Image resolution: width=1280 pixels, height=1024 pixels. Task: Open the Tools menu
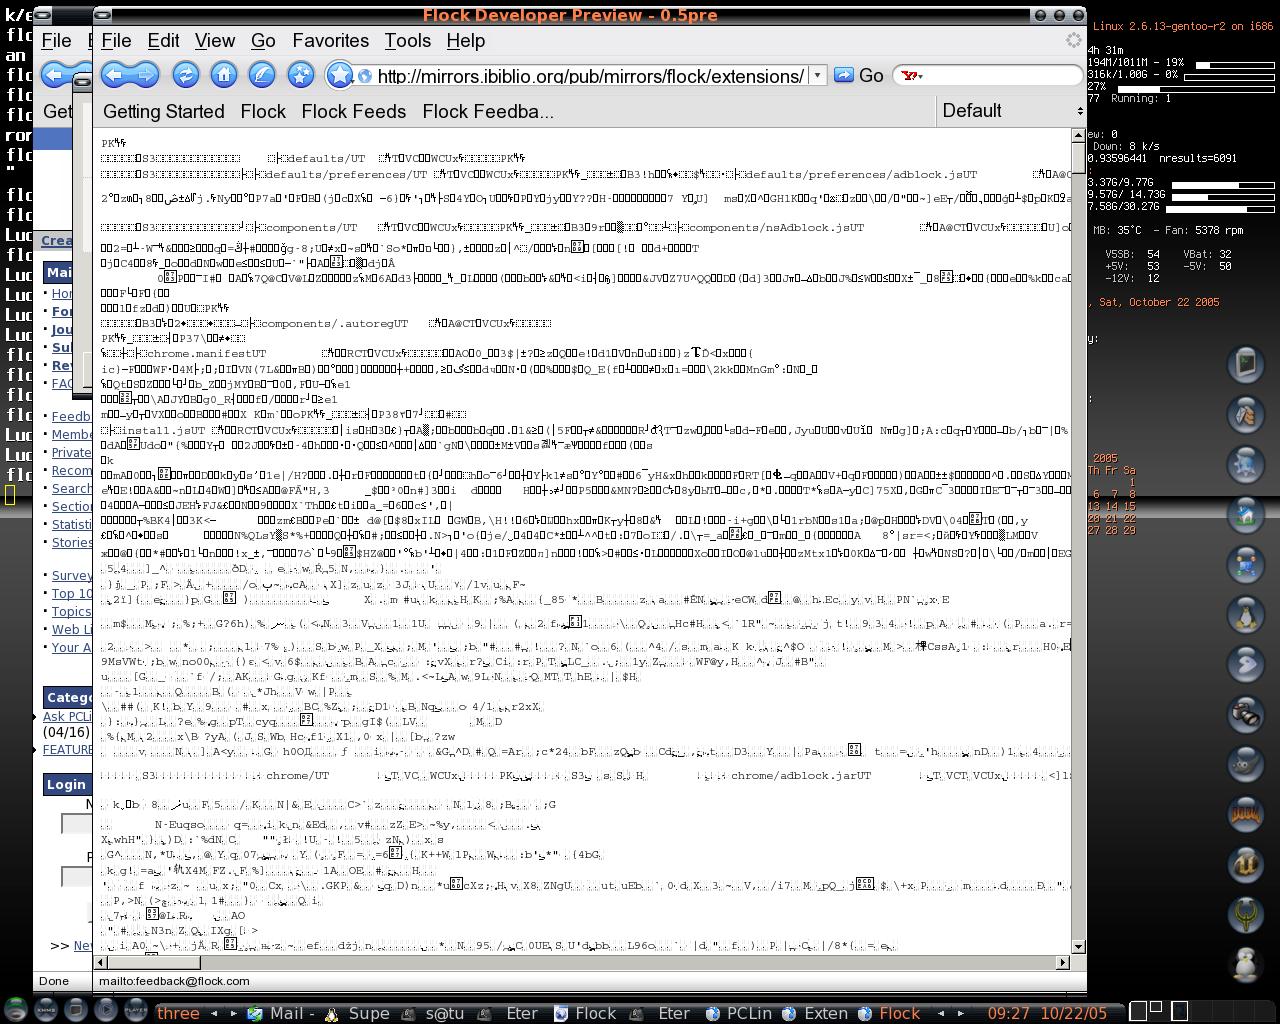point(407,41)
